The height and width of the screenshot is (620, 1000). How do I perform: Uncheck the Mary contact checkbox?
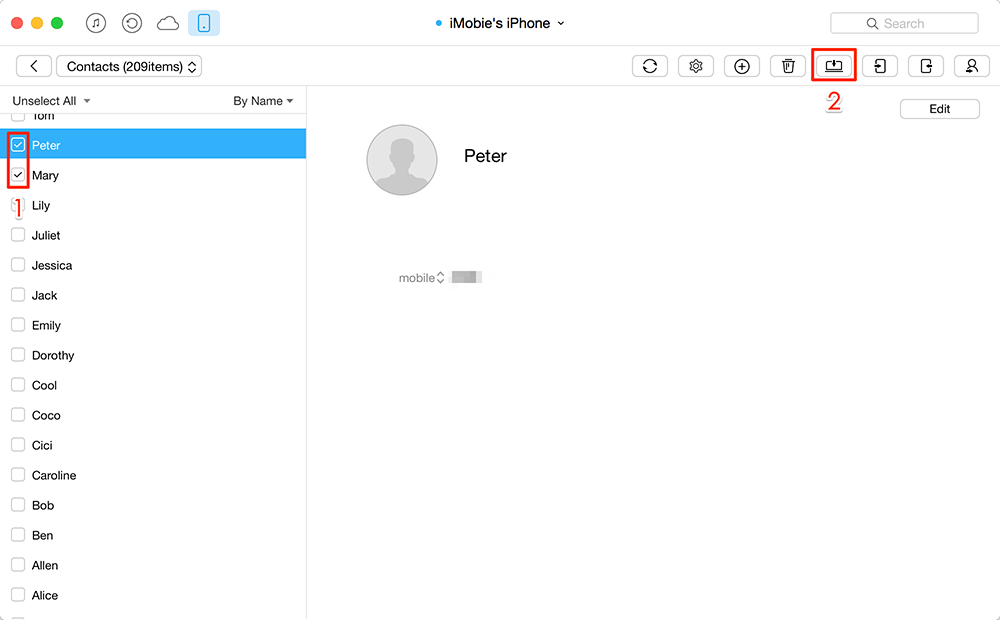pos(18,175)
